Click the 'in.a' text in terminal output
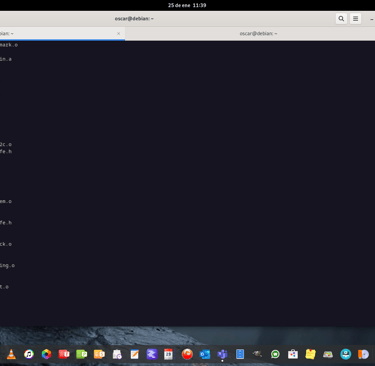375x366 pixels. click(6, 59)
